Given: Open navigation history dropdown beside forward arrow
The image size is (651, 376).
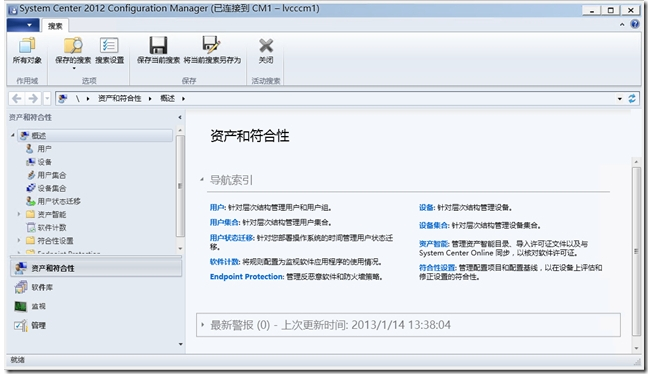Looking at the screenshot, I should [47, 98].
